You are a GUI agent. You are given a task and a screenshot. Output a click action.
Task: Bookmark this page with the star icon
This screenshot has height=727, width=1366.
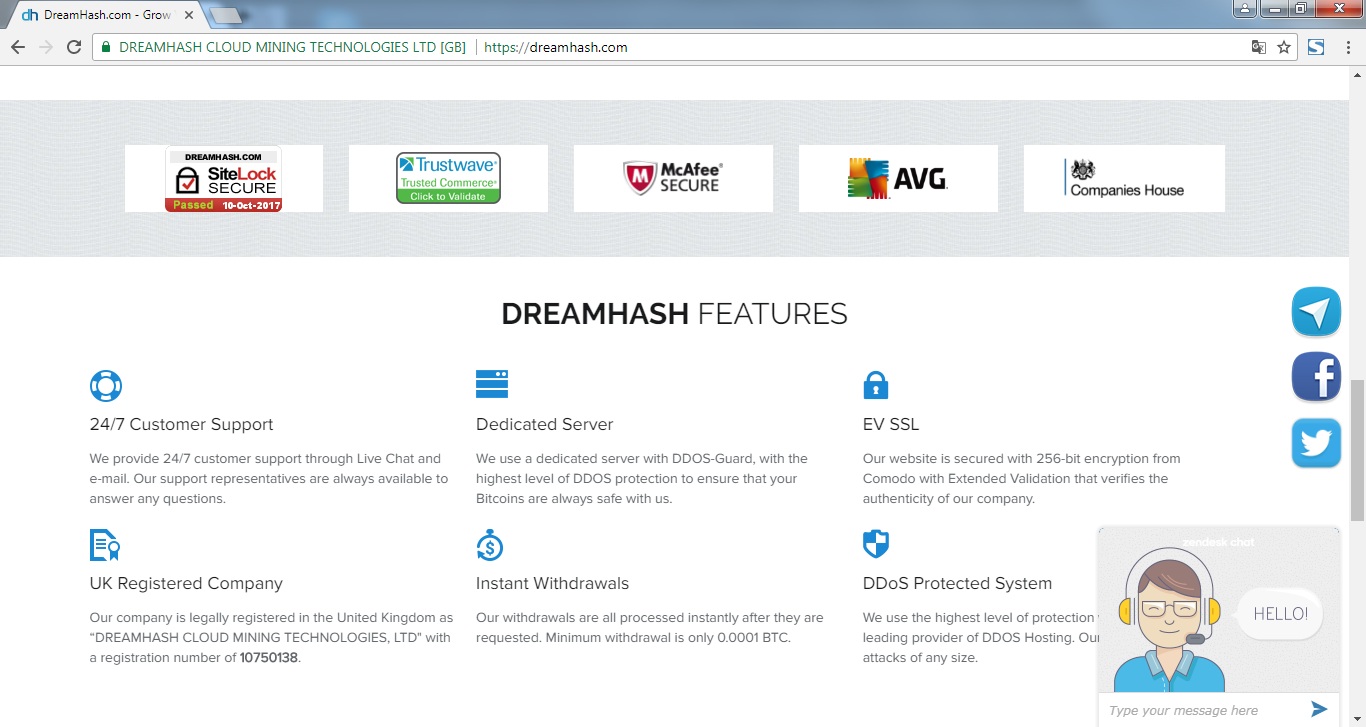(1284, 47)
